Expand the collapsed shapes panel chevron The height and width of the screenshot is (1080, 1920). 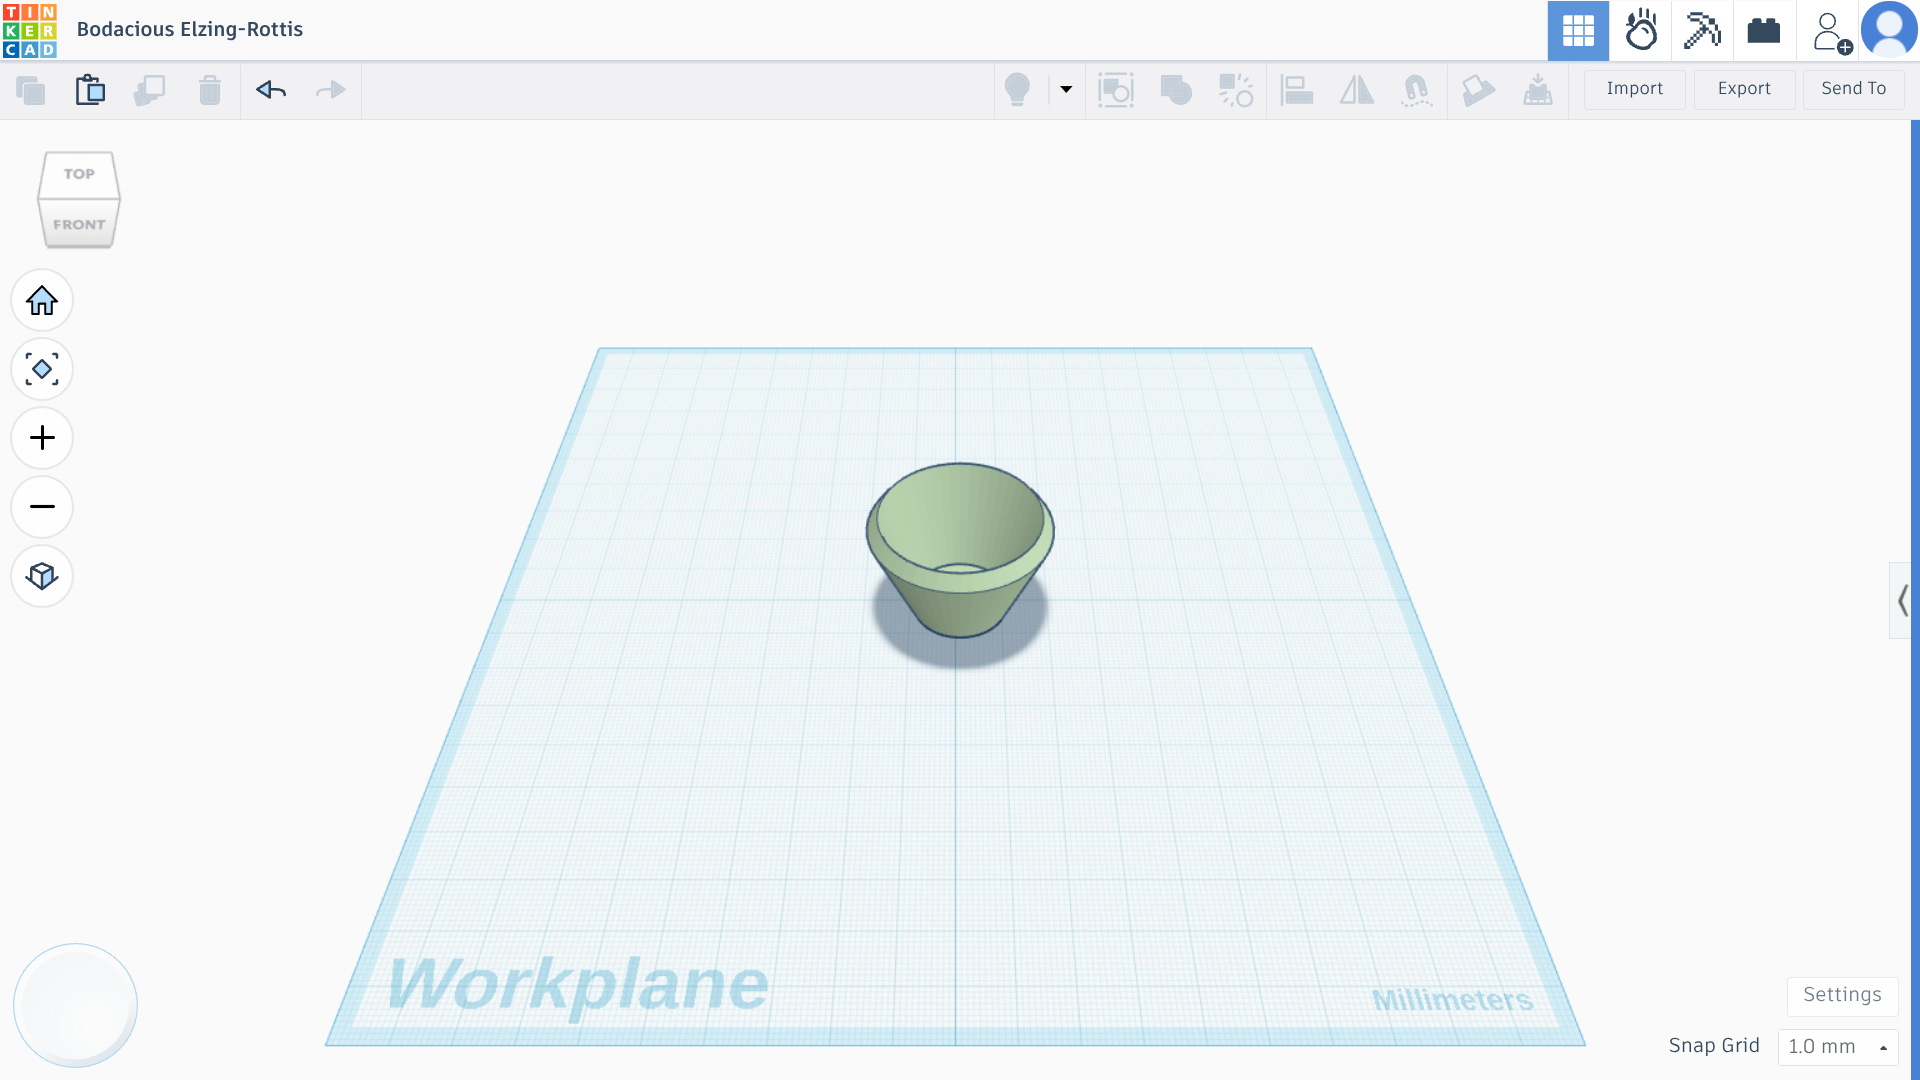click(1902, 601)
